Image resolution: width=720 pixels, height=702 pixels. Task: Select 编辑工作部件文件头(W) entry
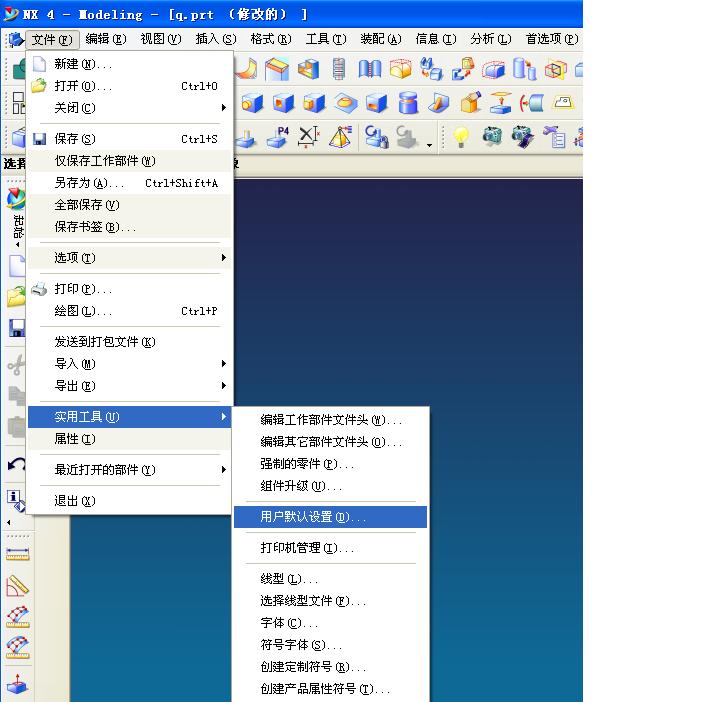point(331,420)
